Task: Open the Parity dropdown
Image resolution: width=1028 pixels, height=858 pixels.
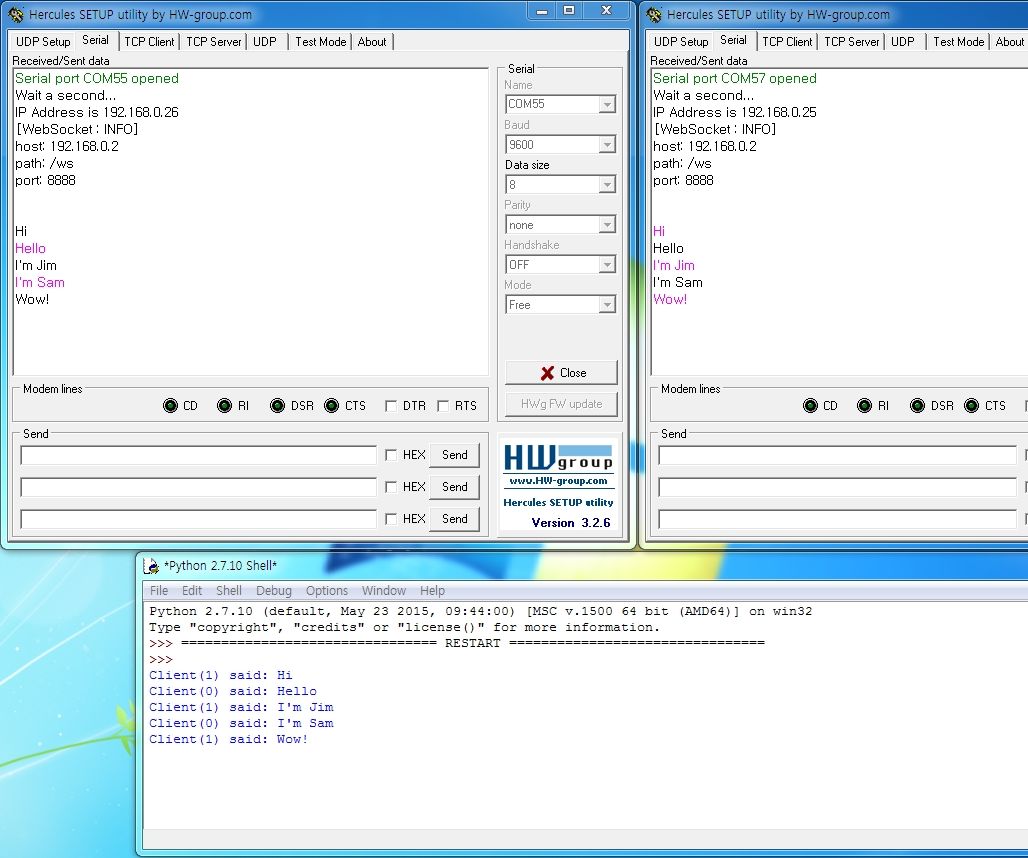Action: pyautogui.click(x=605, y=224)
